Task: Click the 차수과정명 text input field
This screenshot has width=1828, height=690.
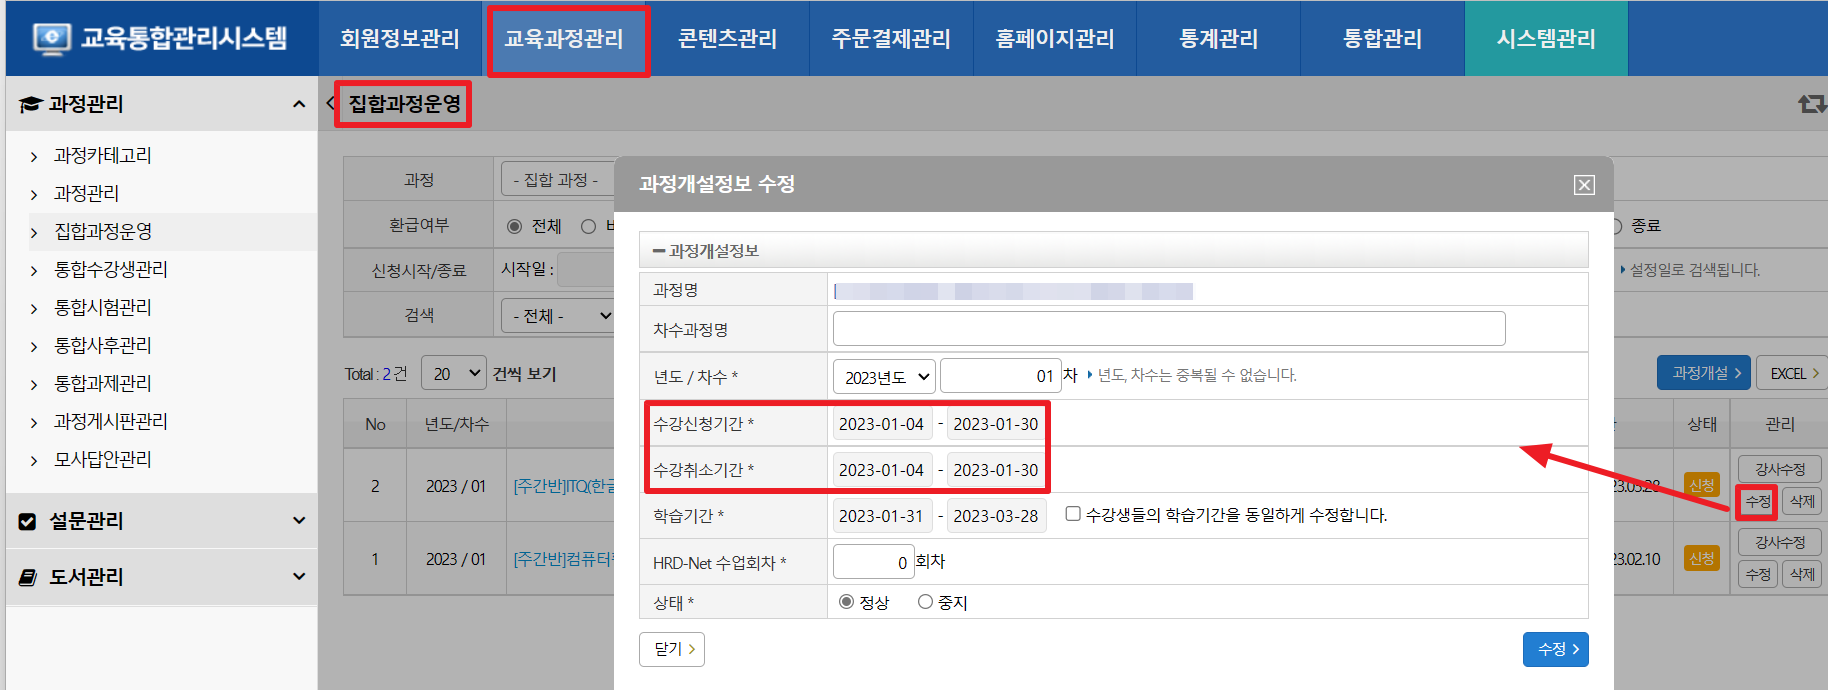Action: [x=1168, y=329]
